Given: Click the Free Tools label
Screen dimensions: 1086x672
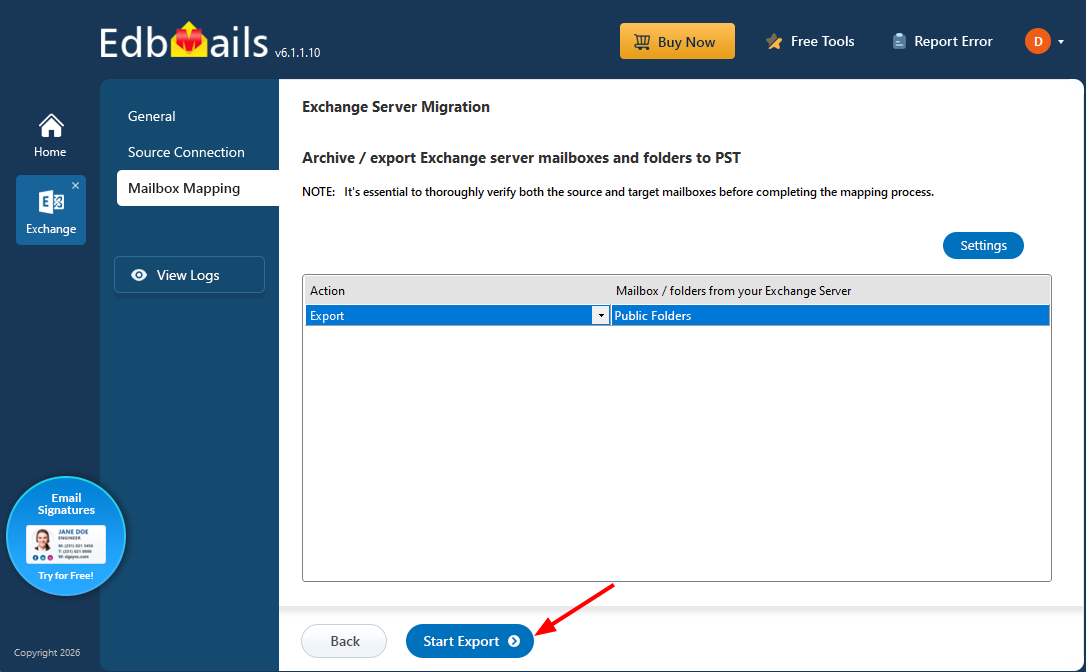Looking at the screenshot, I should [823, 42].
